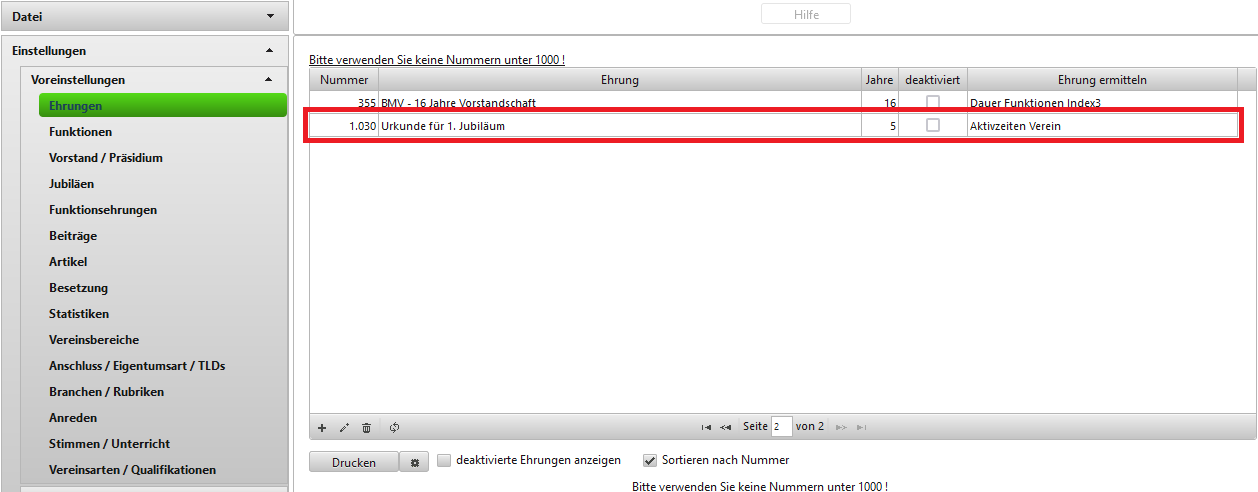This screenshot has height=492, width=1258.
Task: Collapse the Einstellungen section
Action: [269, 50]
